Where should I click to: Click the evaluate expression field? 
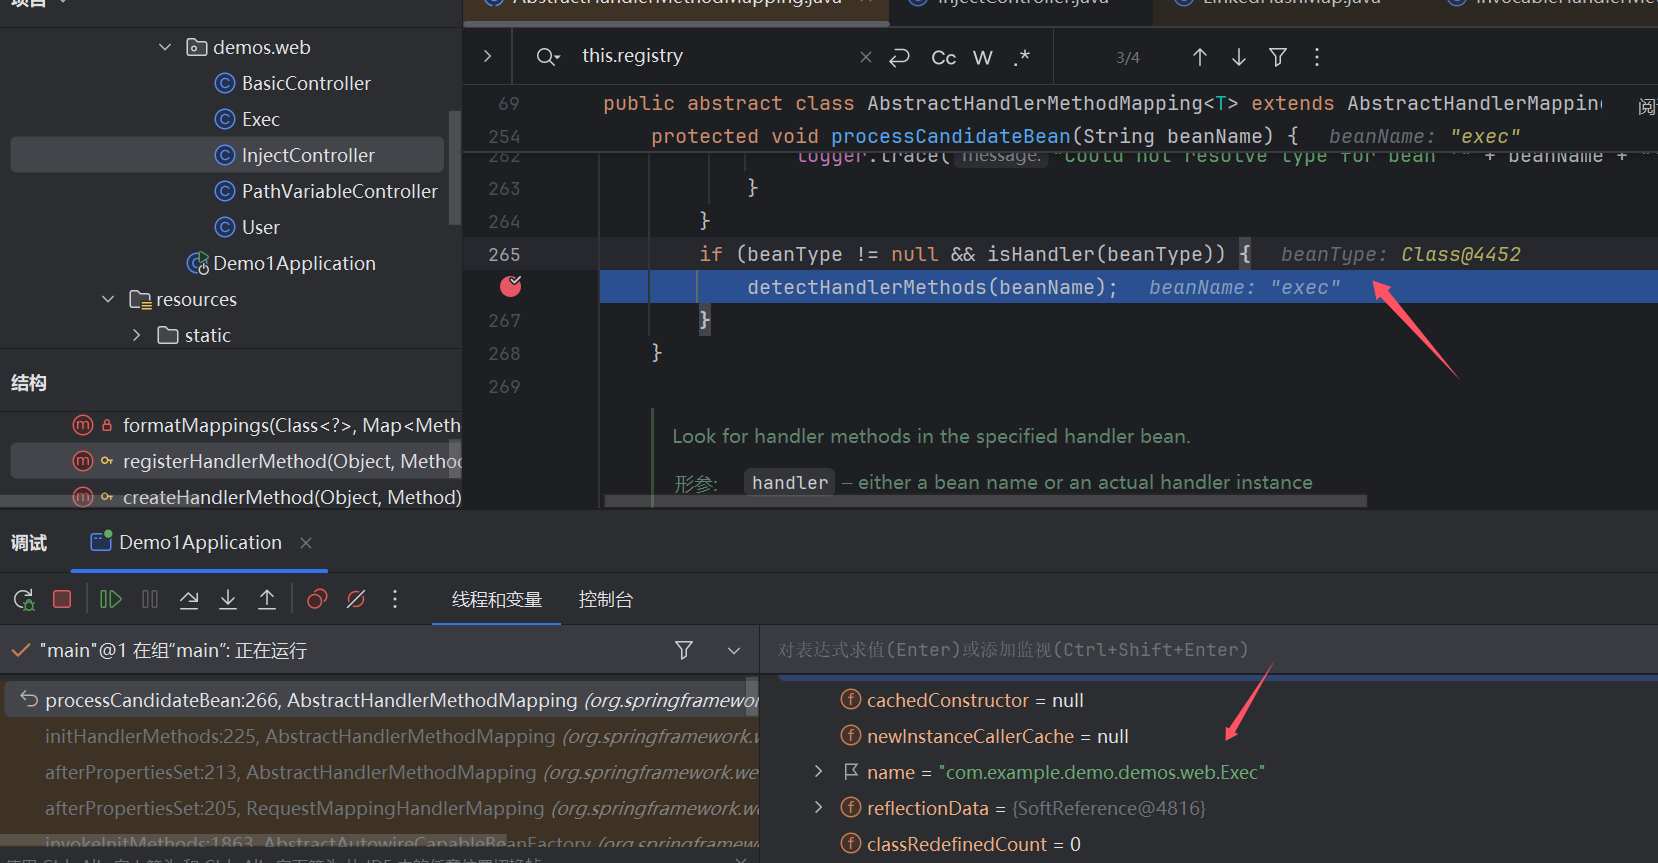click(x=1208, y=650)
